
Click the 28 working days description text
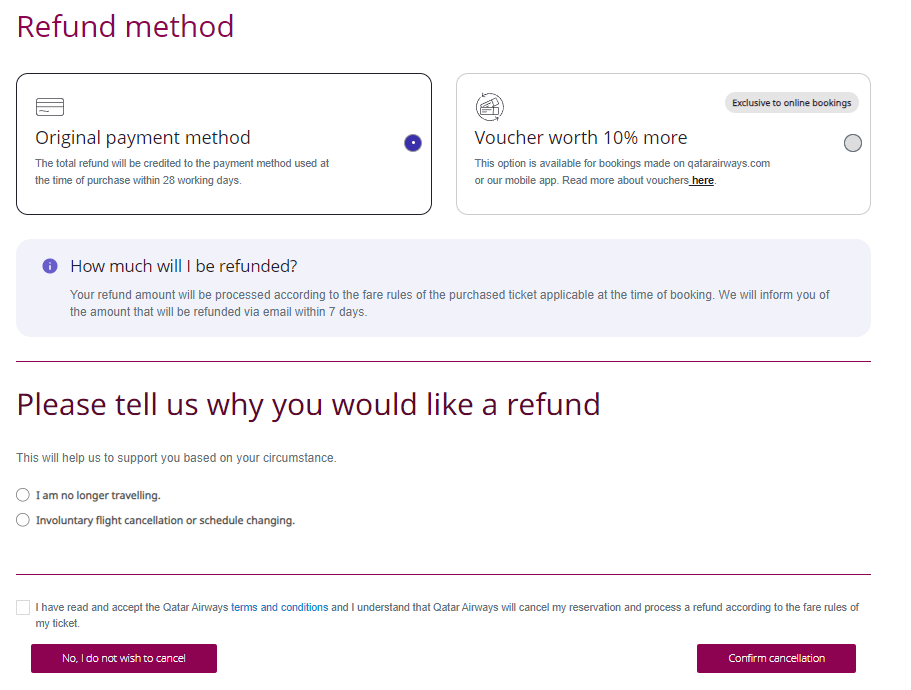point(182,172)
